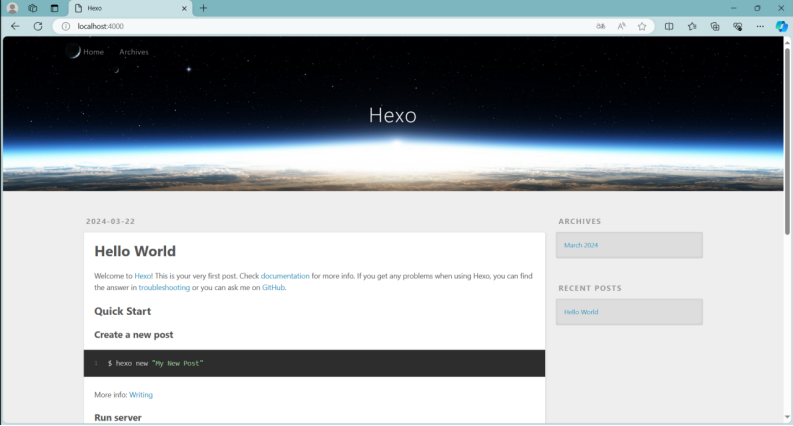Close the Hexo tab
793x426 pixels.
click(184, 8)
